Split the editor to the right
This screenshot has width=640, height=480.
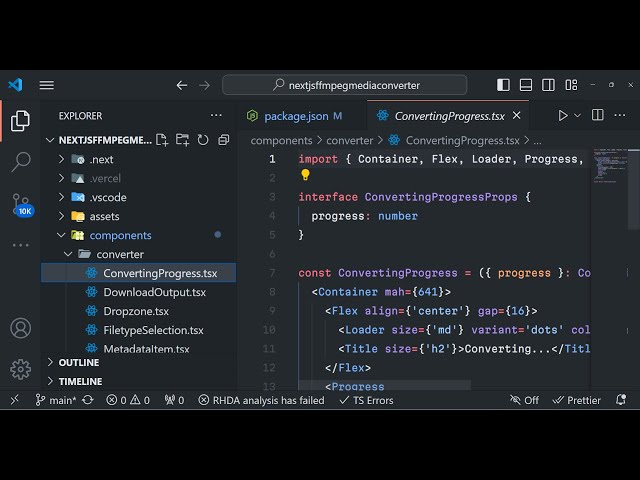597,116
